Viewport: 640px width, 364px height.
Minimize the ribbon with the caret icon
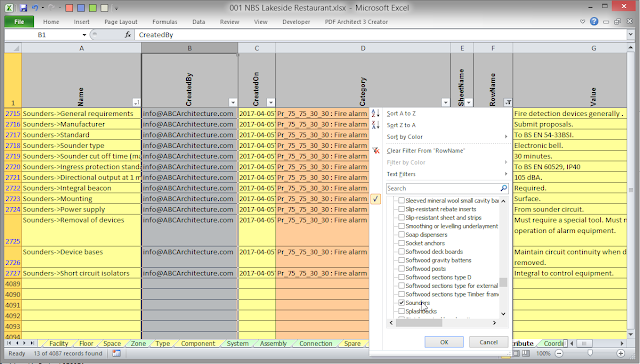(582, 22)
